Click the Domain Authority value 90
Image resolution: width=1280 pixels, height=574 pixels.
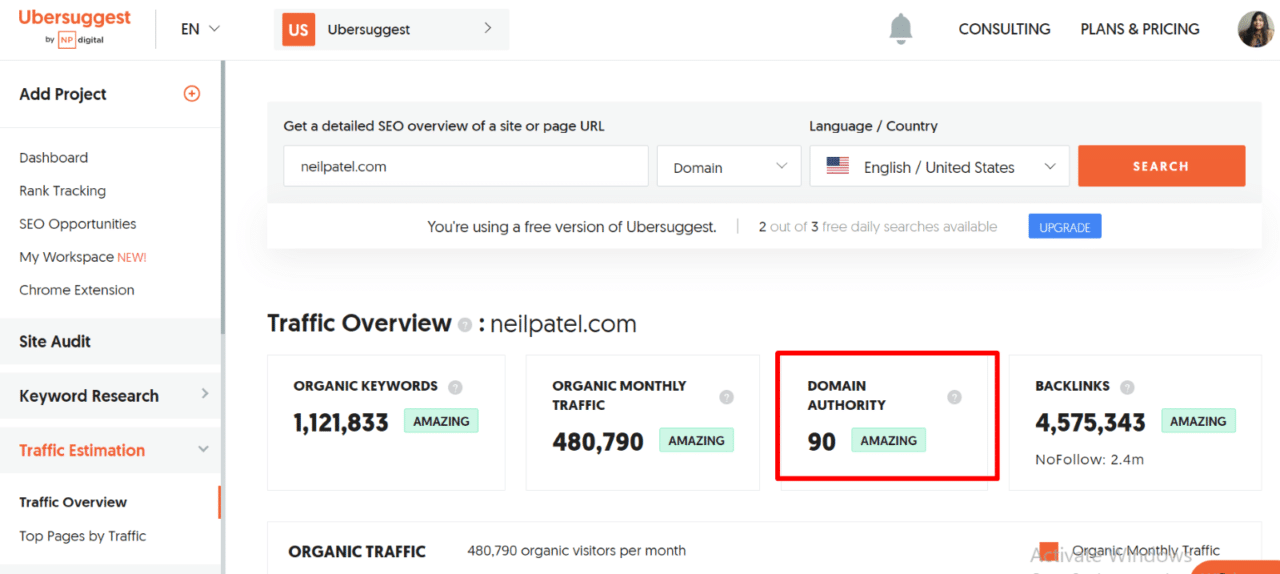[x=821, y=442]
